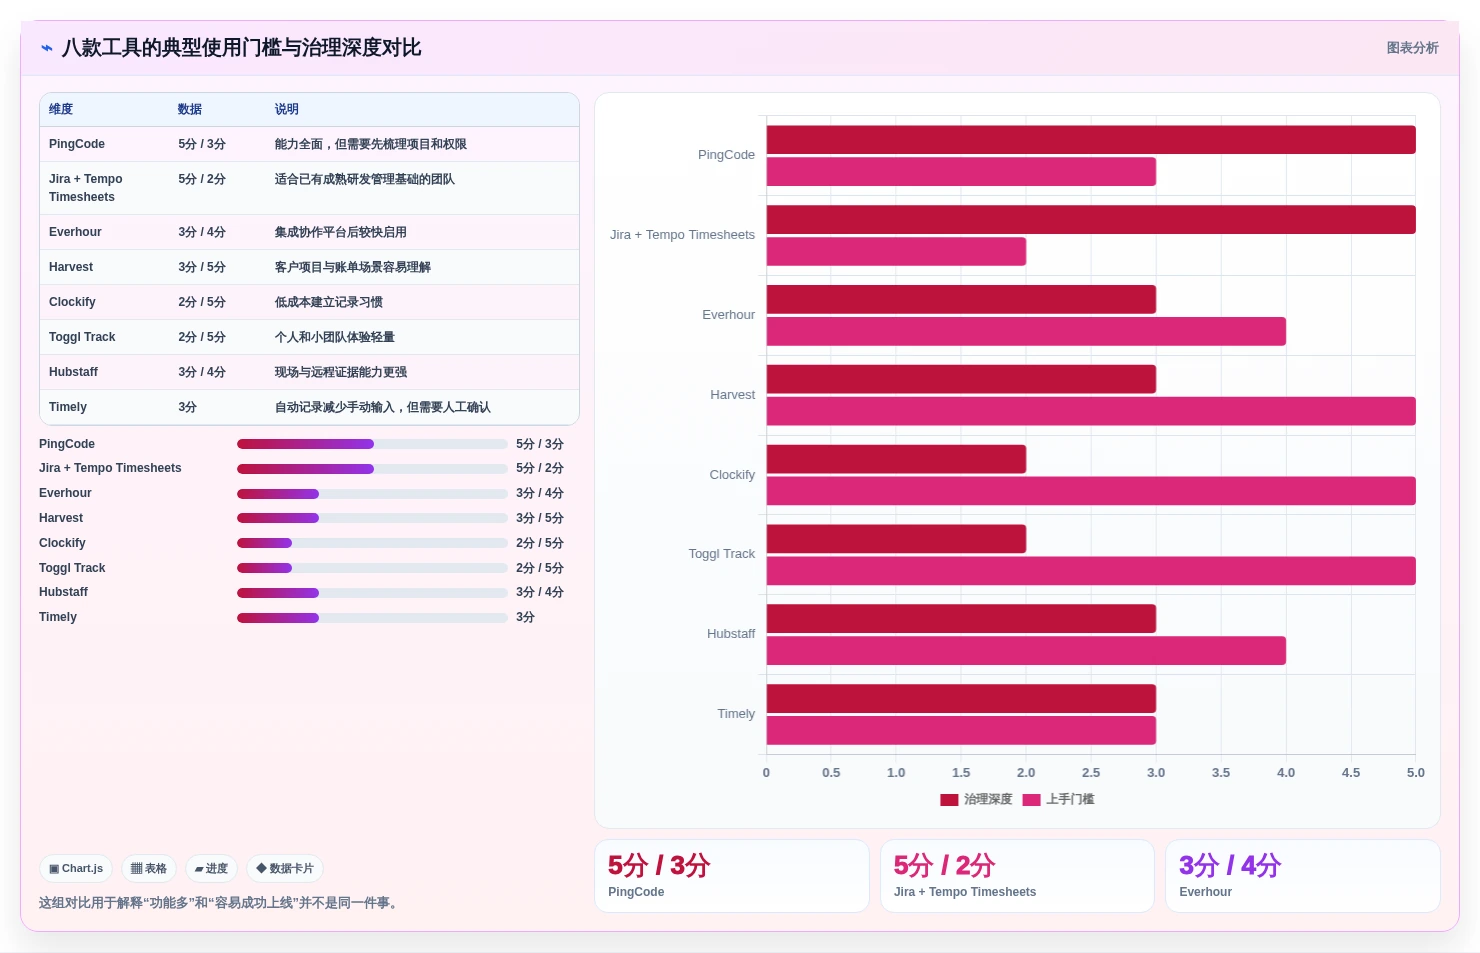Click Clockify 治理深度 chart bar

[x=896, y=459]
